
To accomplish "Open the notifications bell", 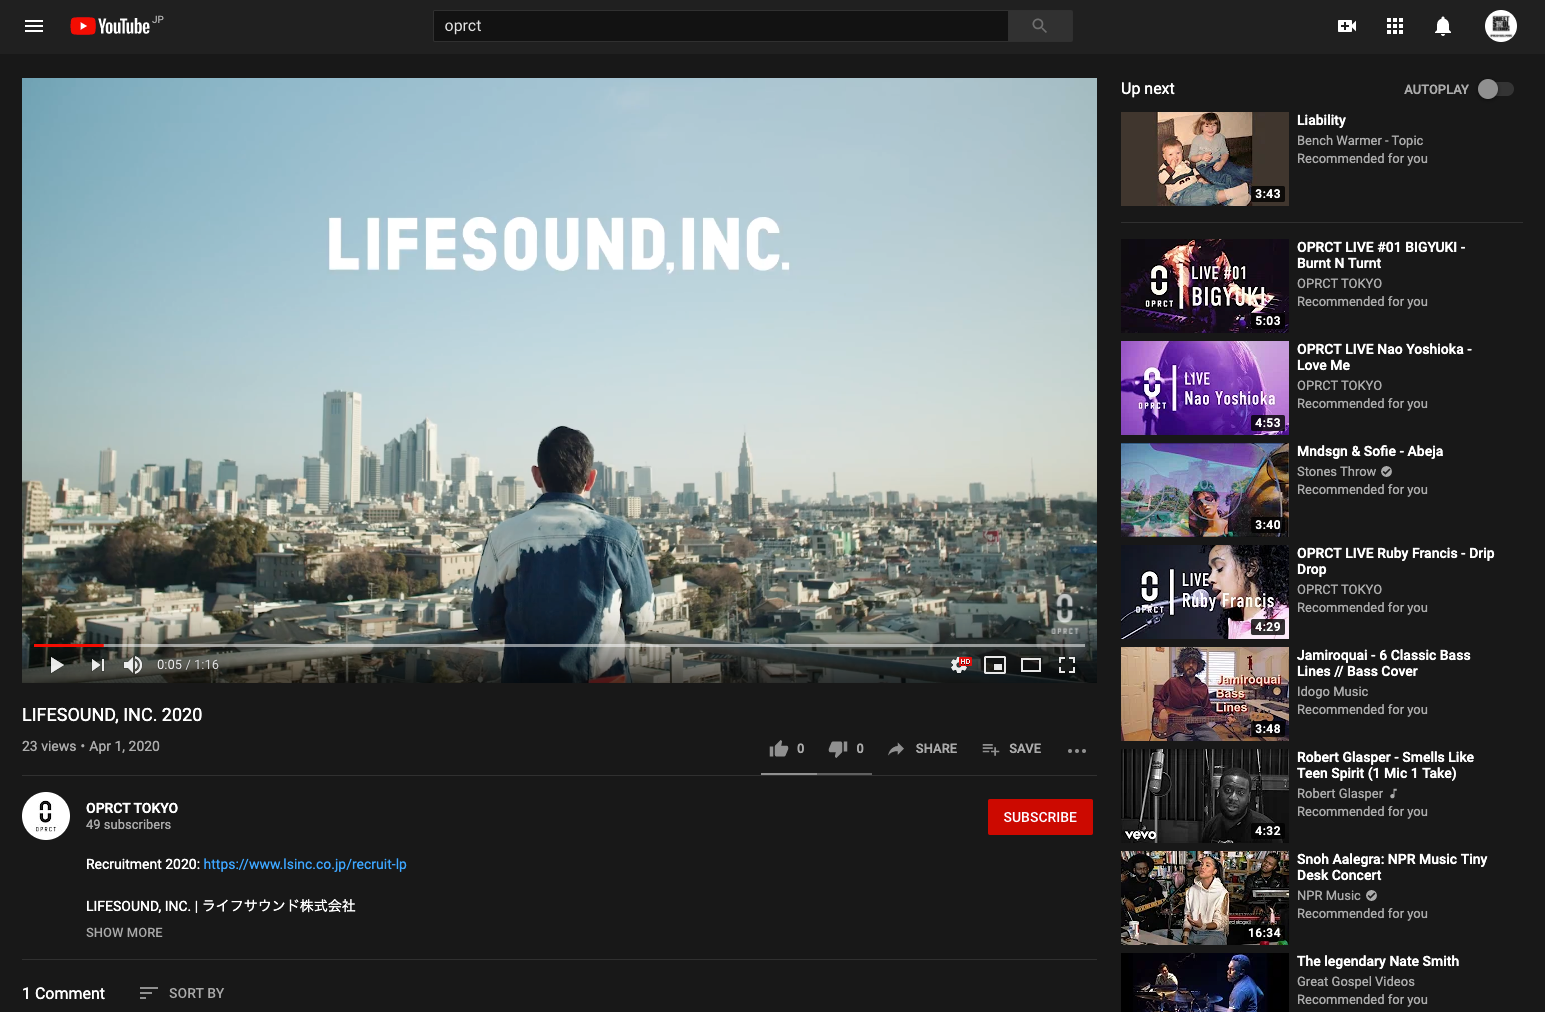I will (1443, 26).
